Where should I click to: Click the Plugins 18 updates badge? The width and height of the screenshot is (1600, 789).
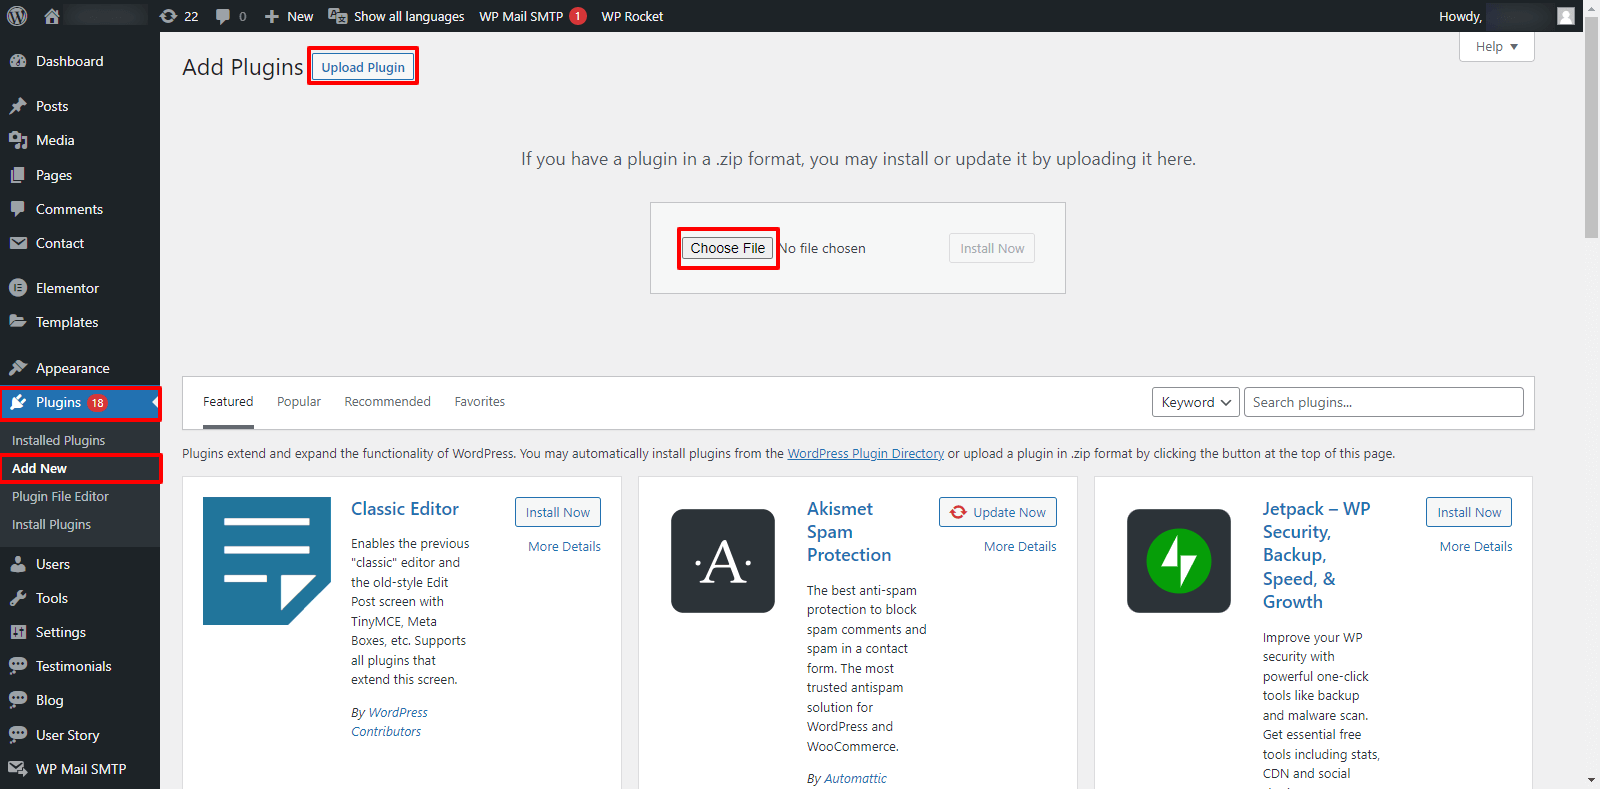97,403
